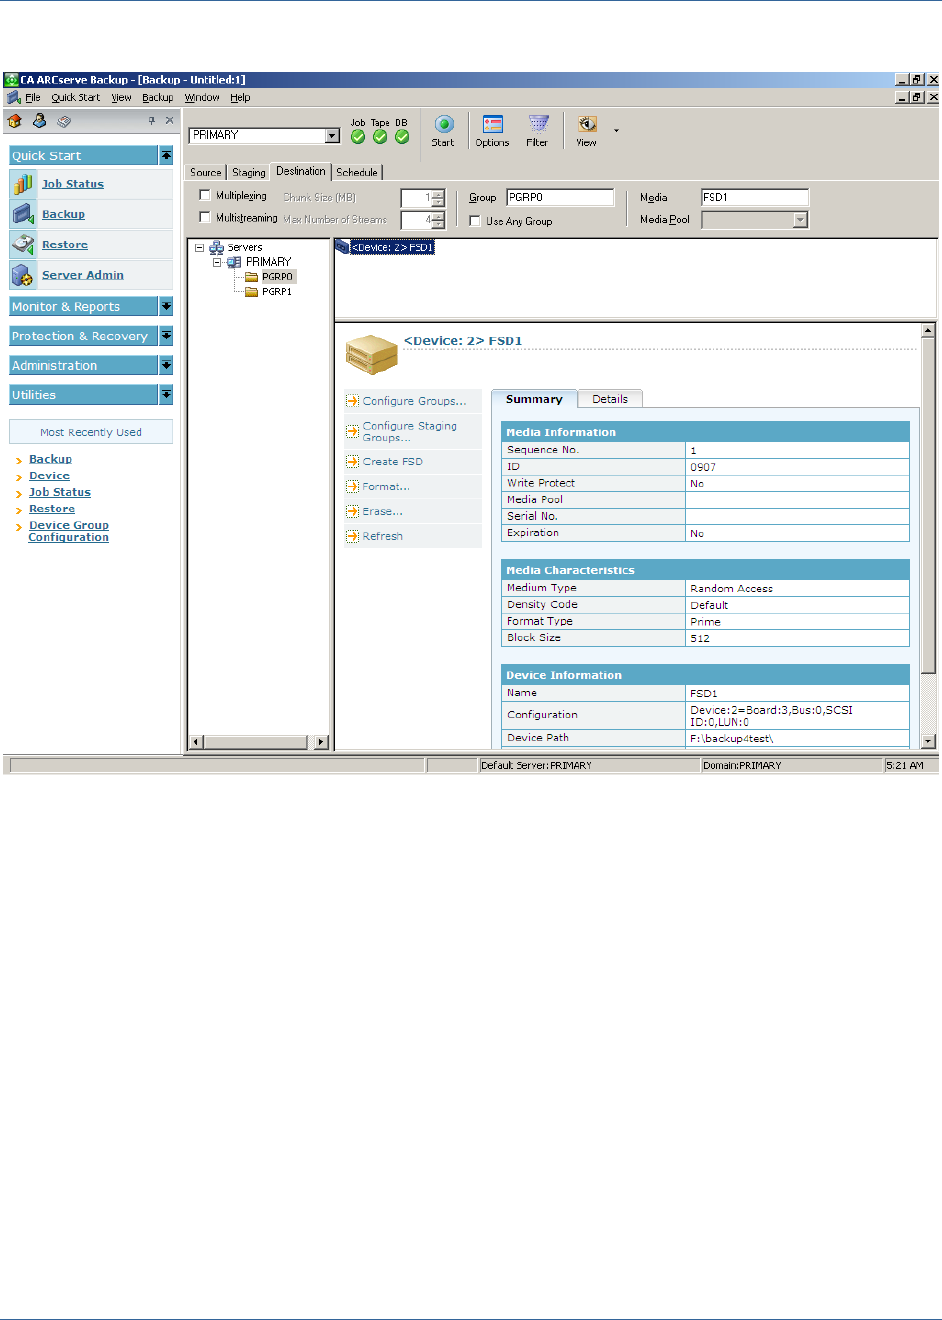Click the Refresh arrow icon
Viewport: 942px width, 1320px height.
coord(352,537)
